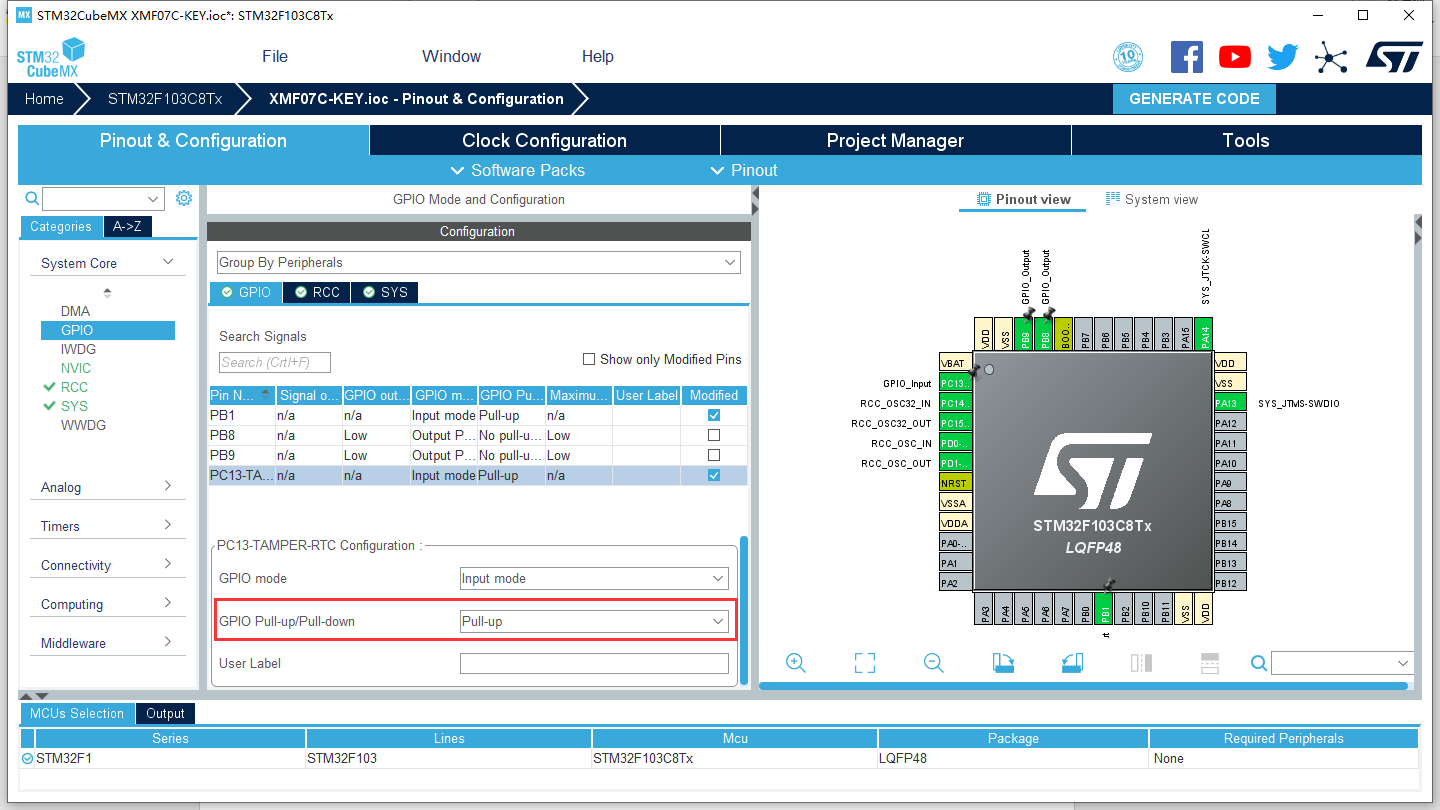
Task: Switch to the Clock Configuration tab
Action: (544, 140)
